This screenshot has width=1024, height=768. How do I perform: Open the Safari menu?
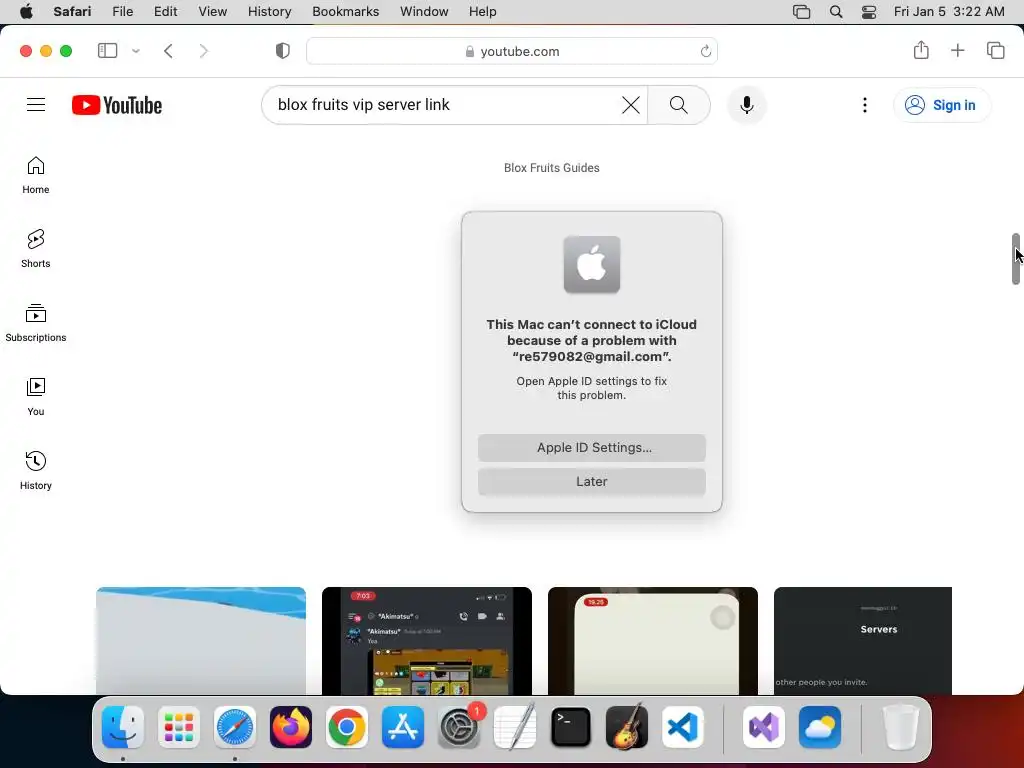tap(72, 12)
